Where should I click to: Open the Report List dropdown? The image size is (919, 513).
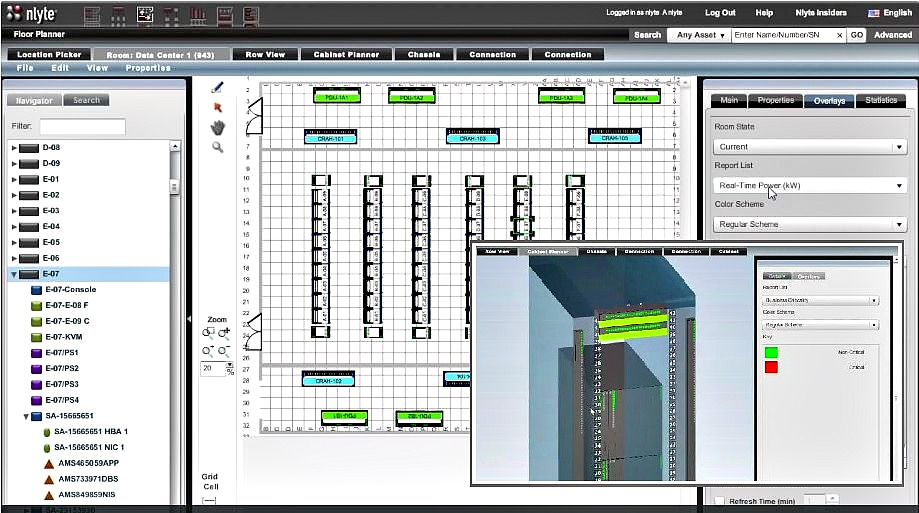809,185
